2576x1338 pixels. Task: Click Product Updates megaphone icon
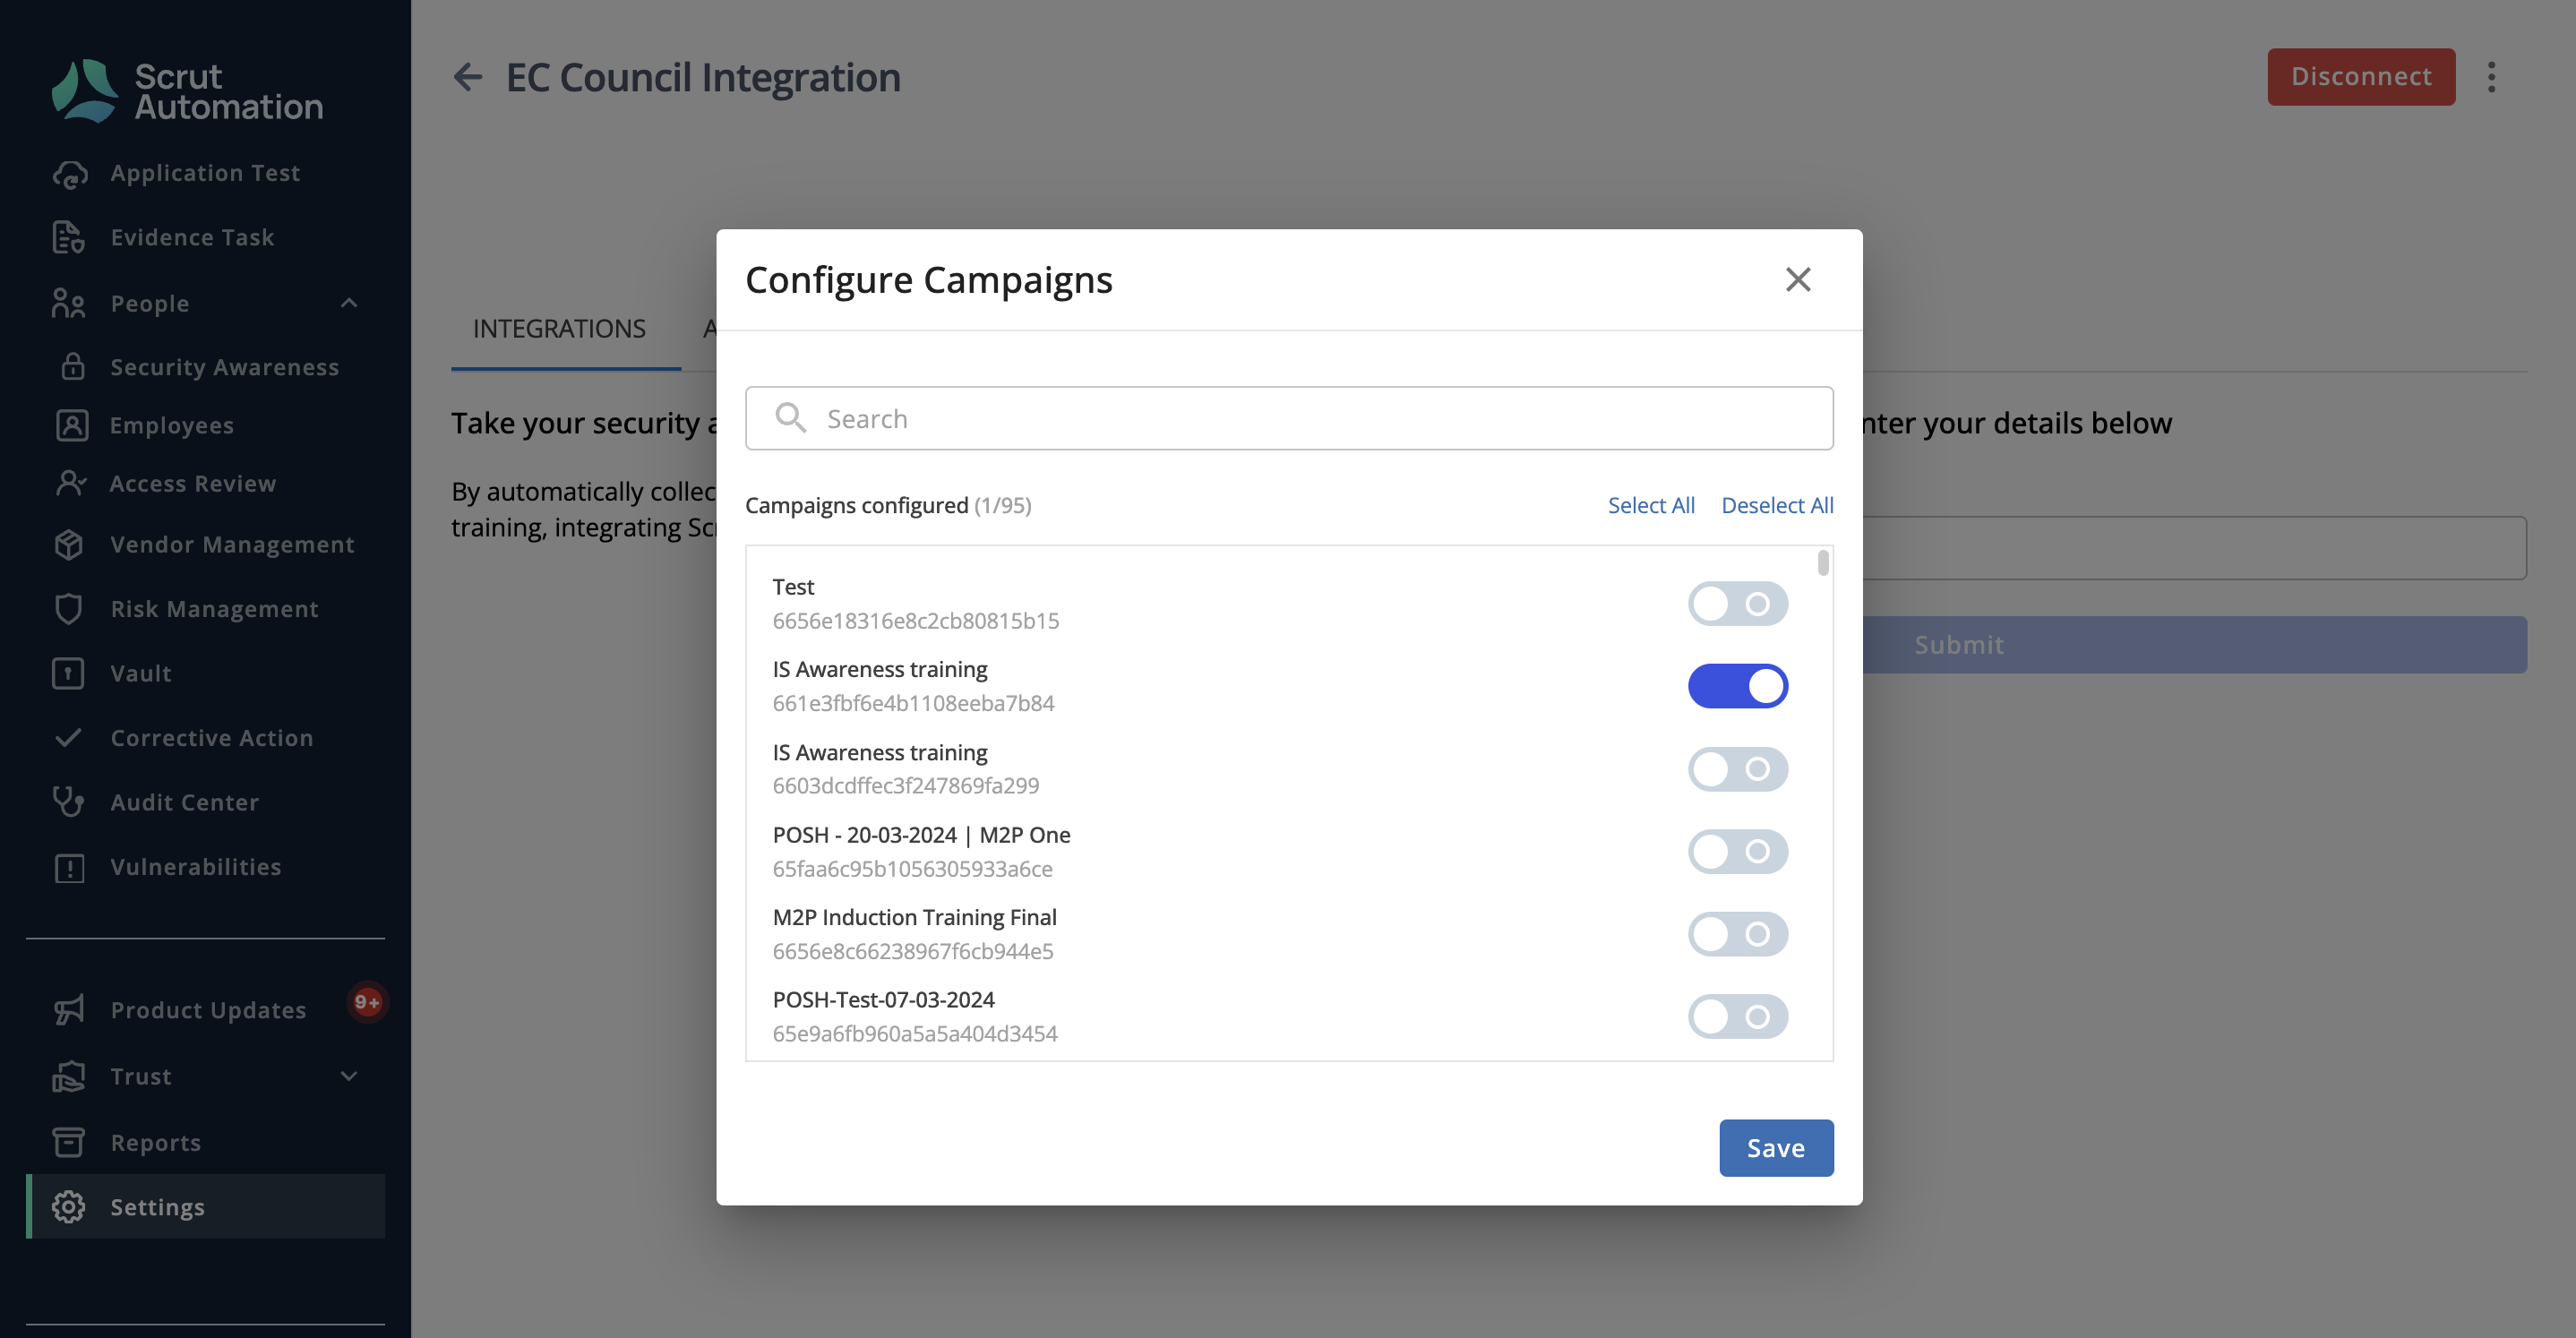(69, 1010)
